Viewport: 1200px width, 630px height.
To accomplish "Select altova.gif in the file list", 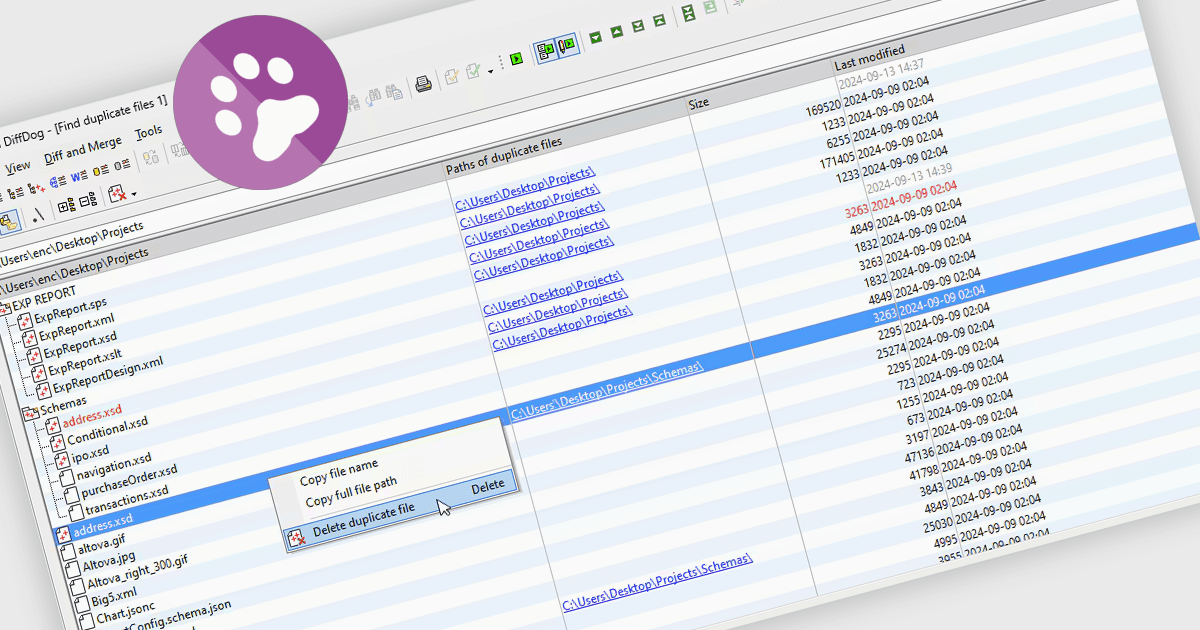I will (100, 545).
